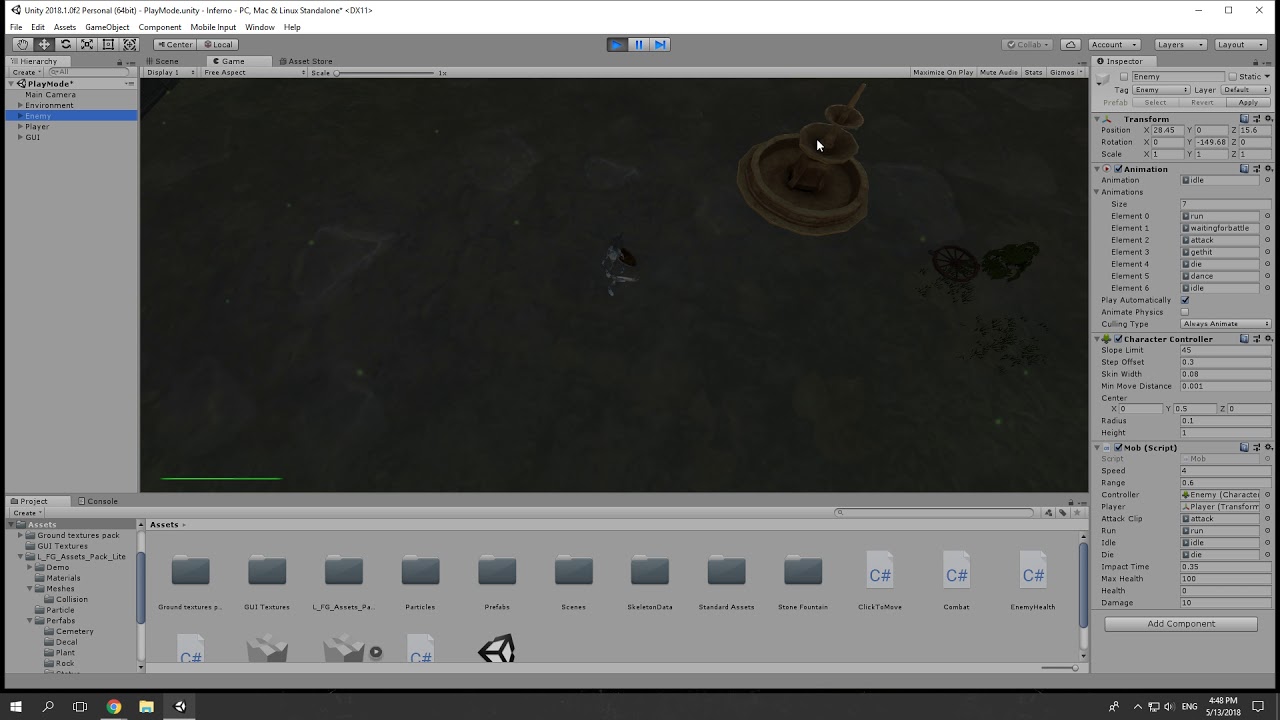
Task: Open object picker for Element 2 attack
Action: [1267, 240]
